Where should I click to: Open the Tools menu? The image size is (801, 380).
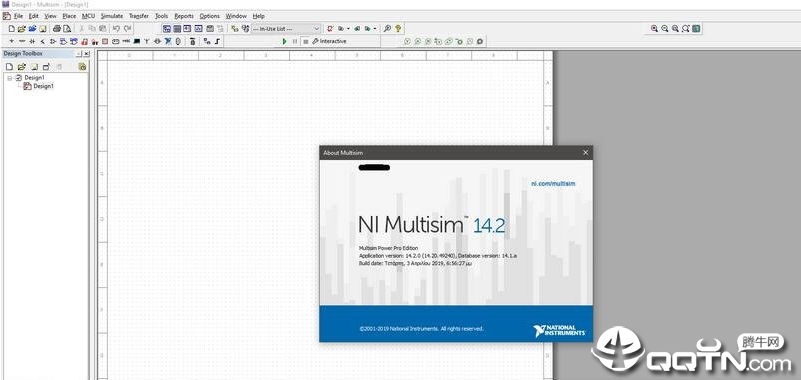(161, 16)
